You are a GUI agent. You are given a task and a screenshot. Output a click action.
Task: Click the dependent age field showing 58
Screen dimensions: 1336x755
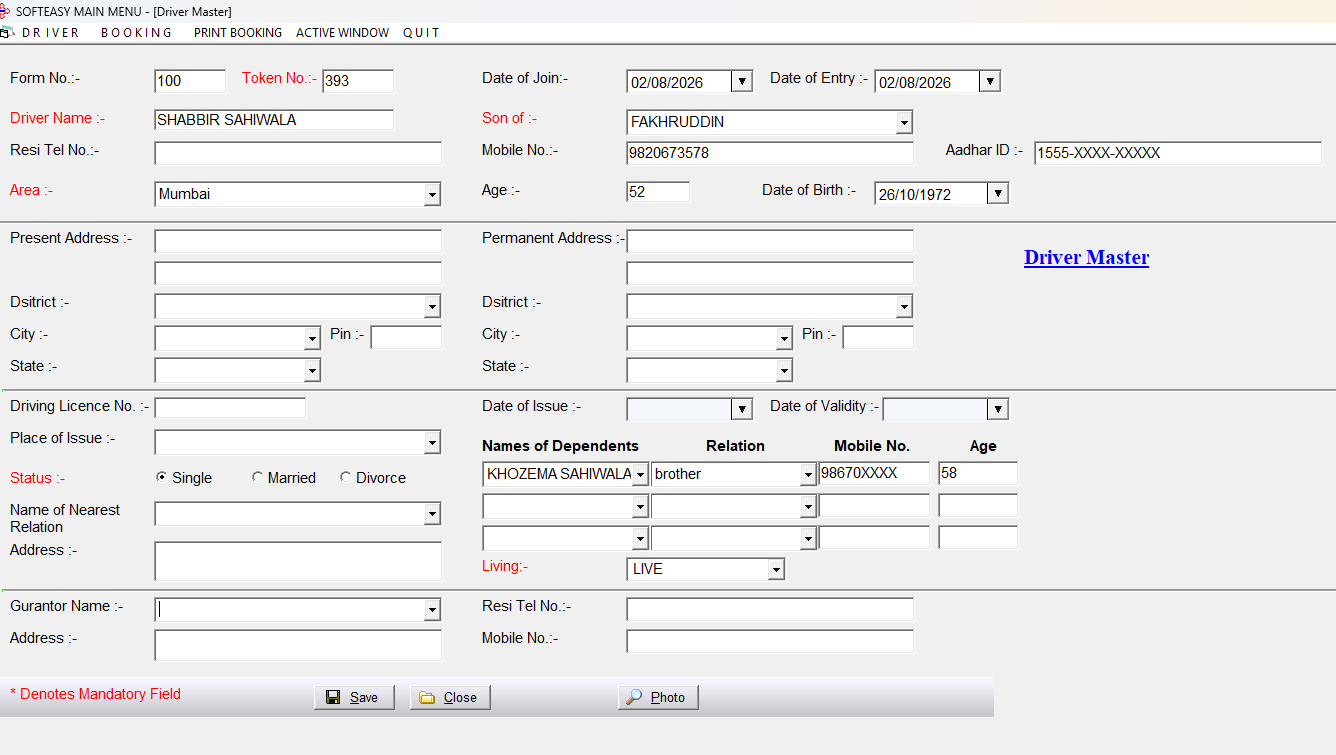click(x=978, y=473)
